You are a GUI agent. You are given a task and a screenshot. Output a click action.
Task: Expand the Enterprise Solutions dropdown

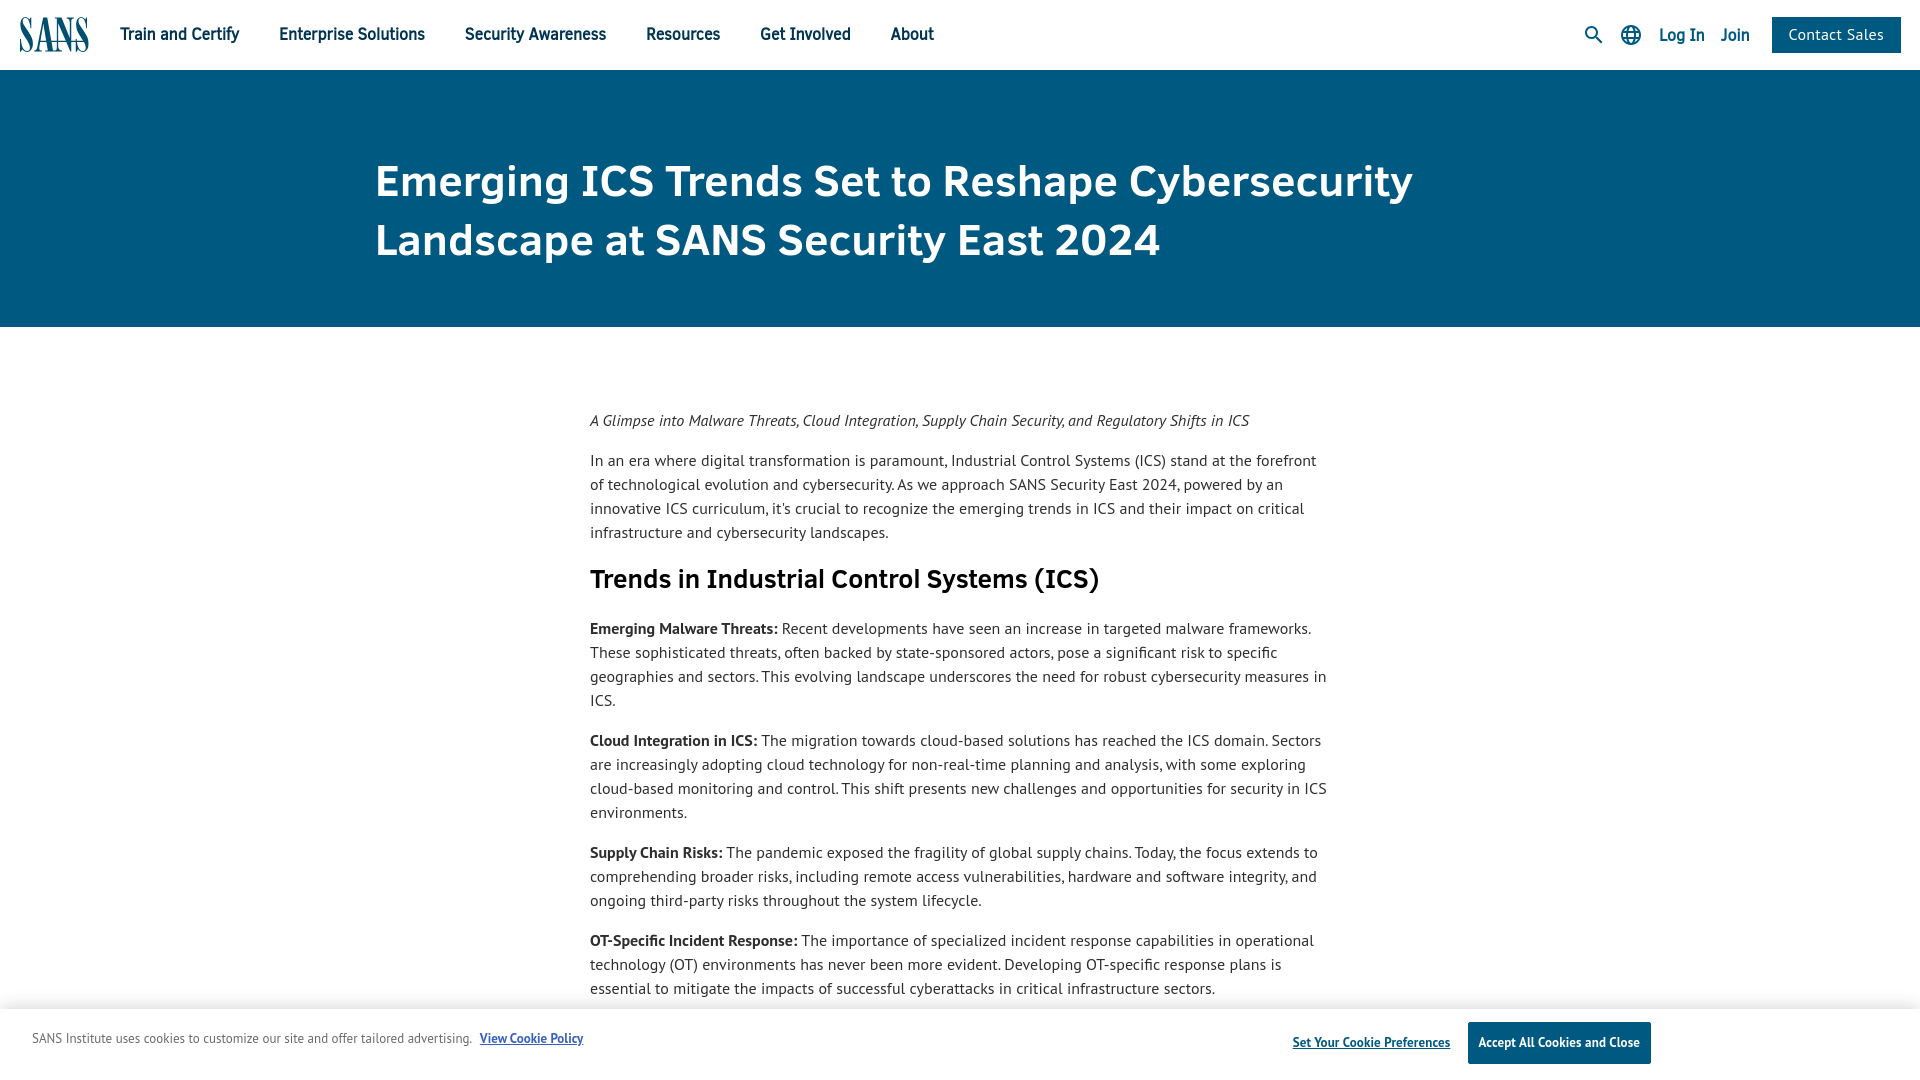coord(351,33)
